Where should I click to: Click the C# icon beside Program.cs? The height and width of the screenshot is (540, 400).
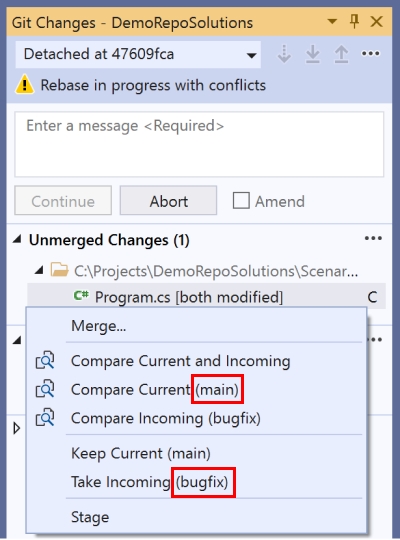81,295
